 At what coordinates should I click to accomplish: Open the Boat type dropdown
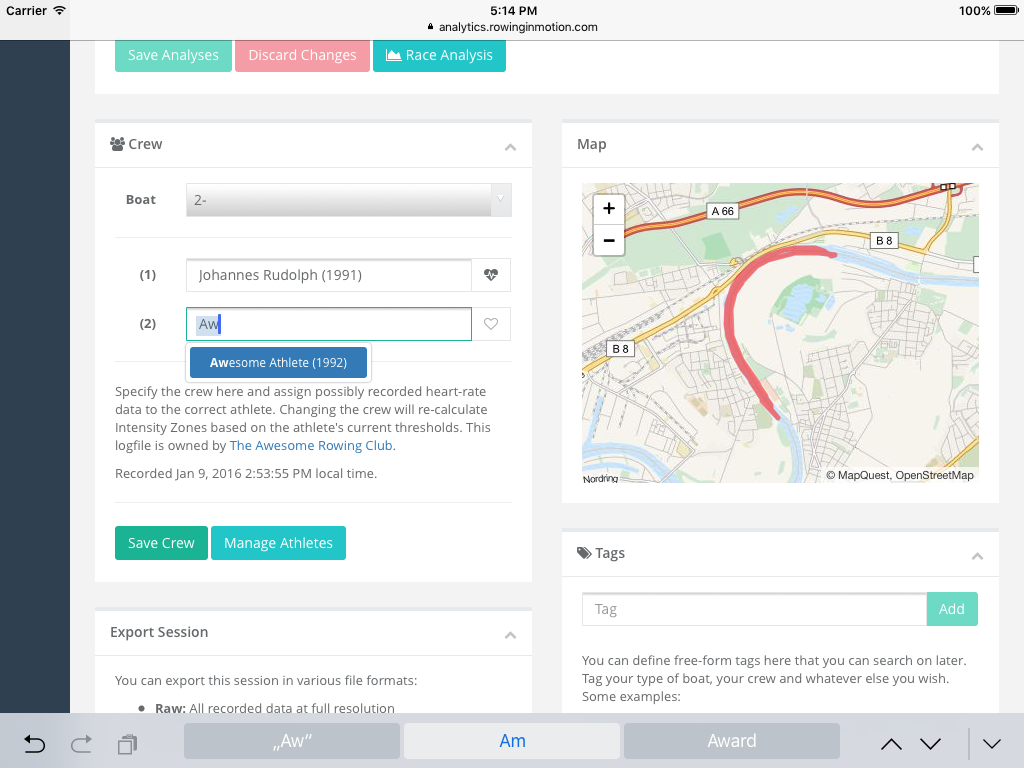click(348, 200)
